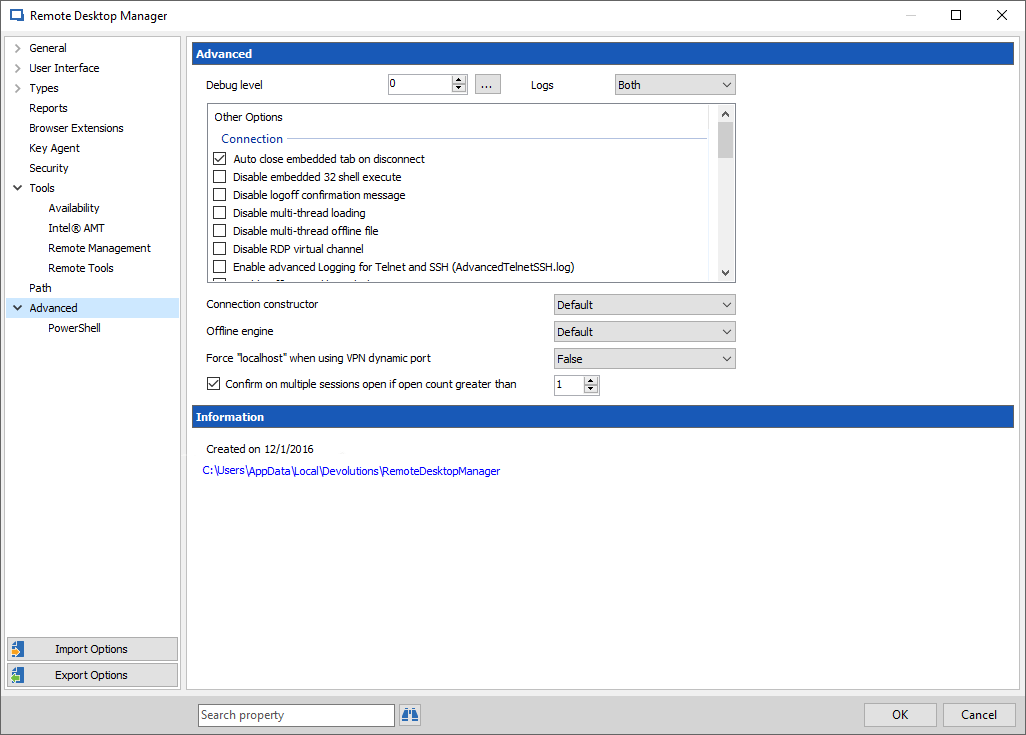Uncheck Auto close embedded tab on disconnect
The image size is (1026, 735).
coord(219,158)
